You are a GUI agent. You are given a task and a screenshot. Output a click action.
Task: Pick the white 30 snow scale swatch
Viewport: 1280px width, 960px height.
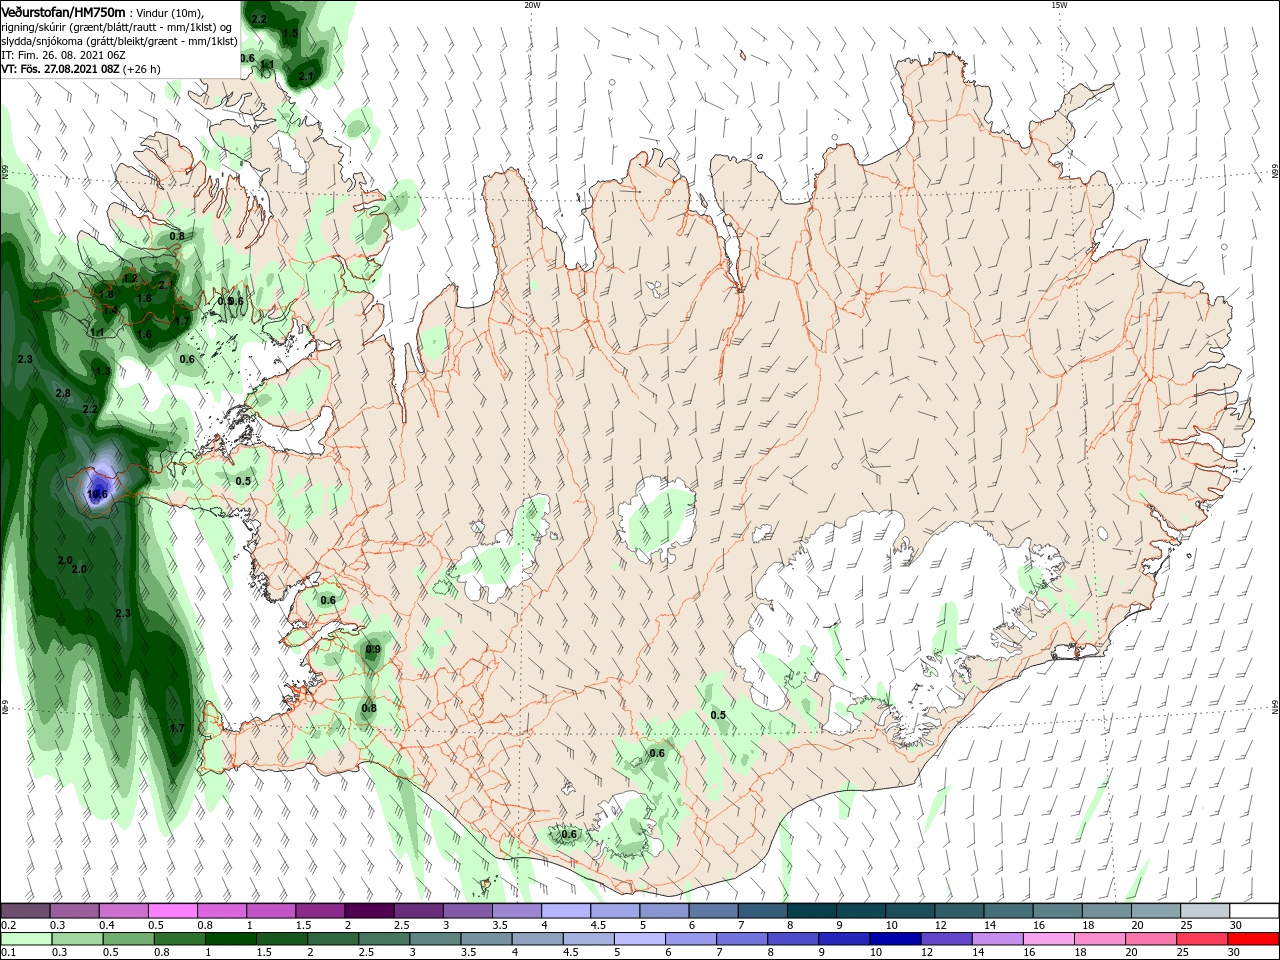[x=1253, y=911]
